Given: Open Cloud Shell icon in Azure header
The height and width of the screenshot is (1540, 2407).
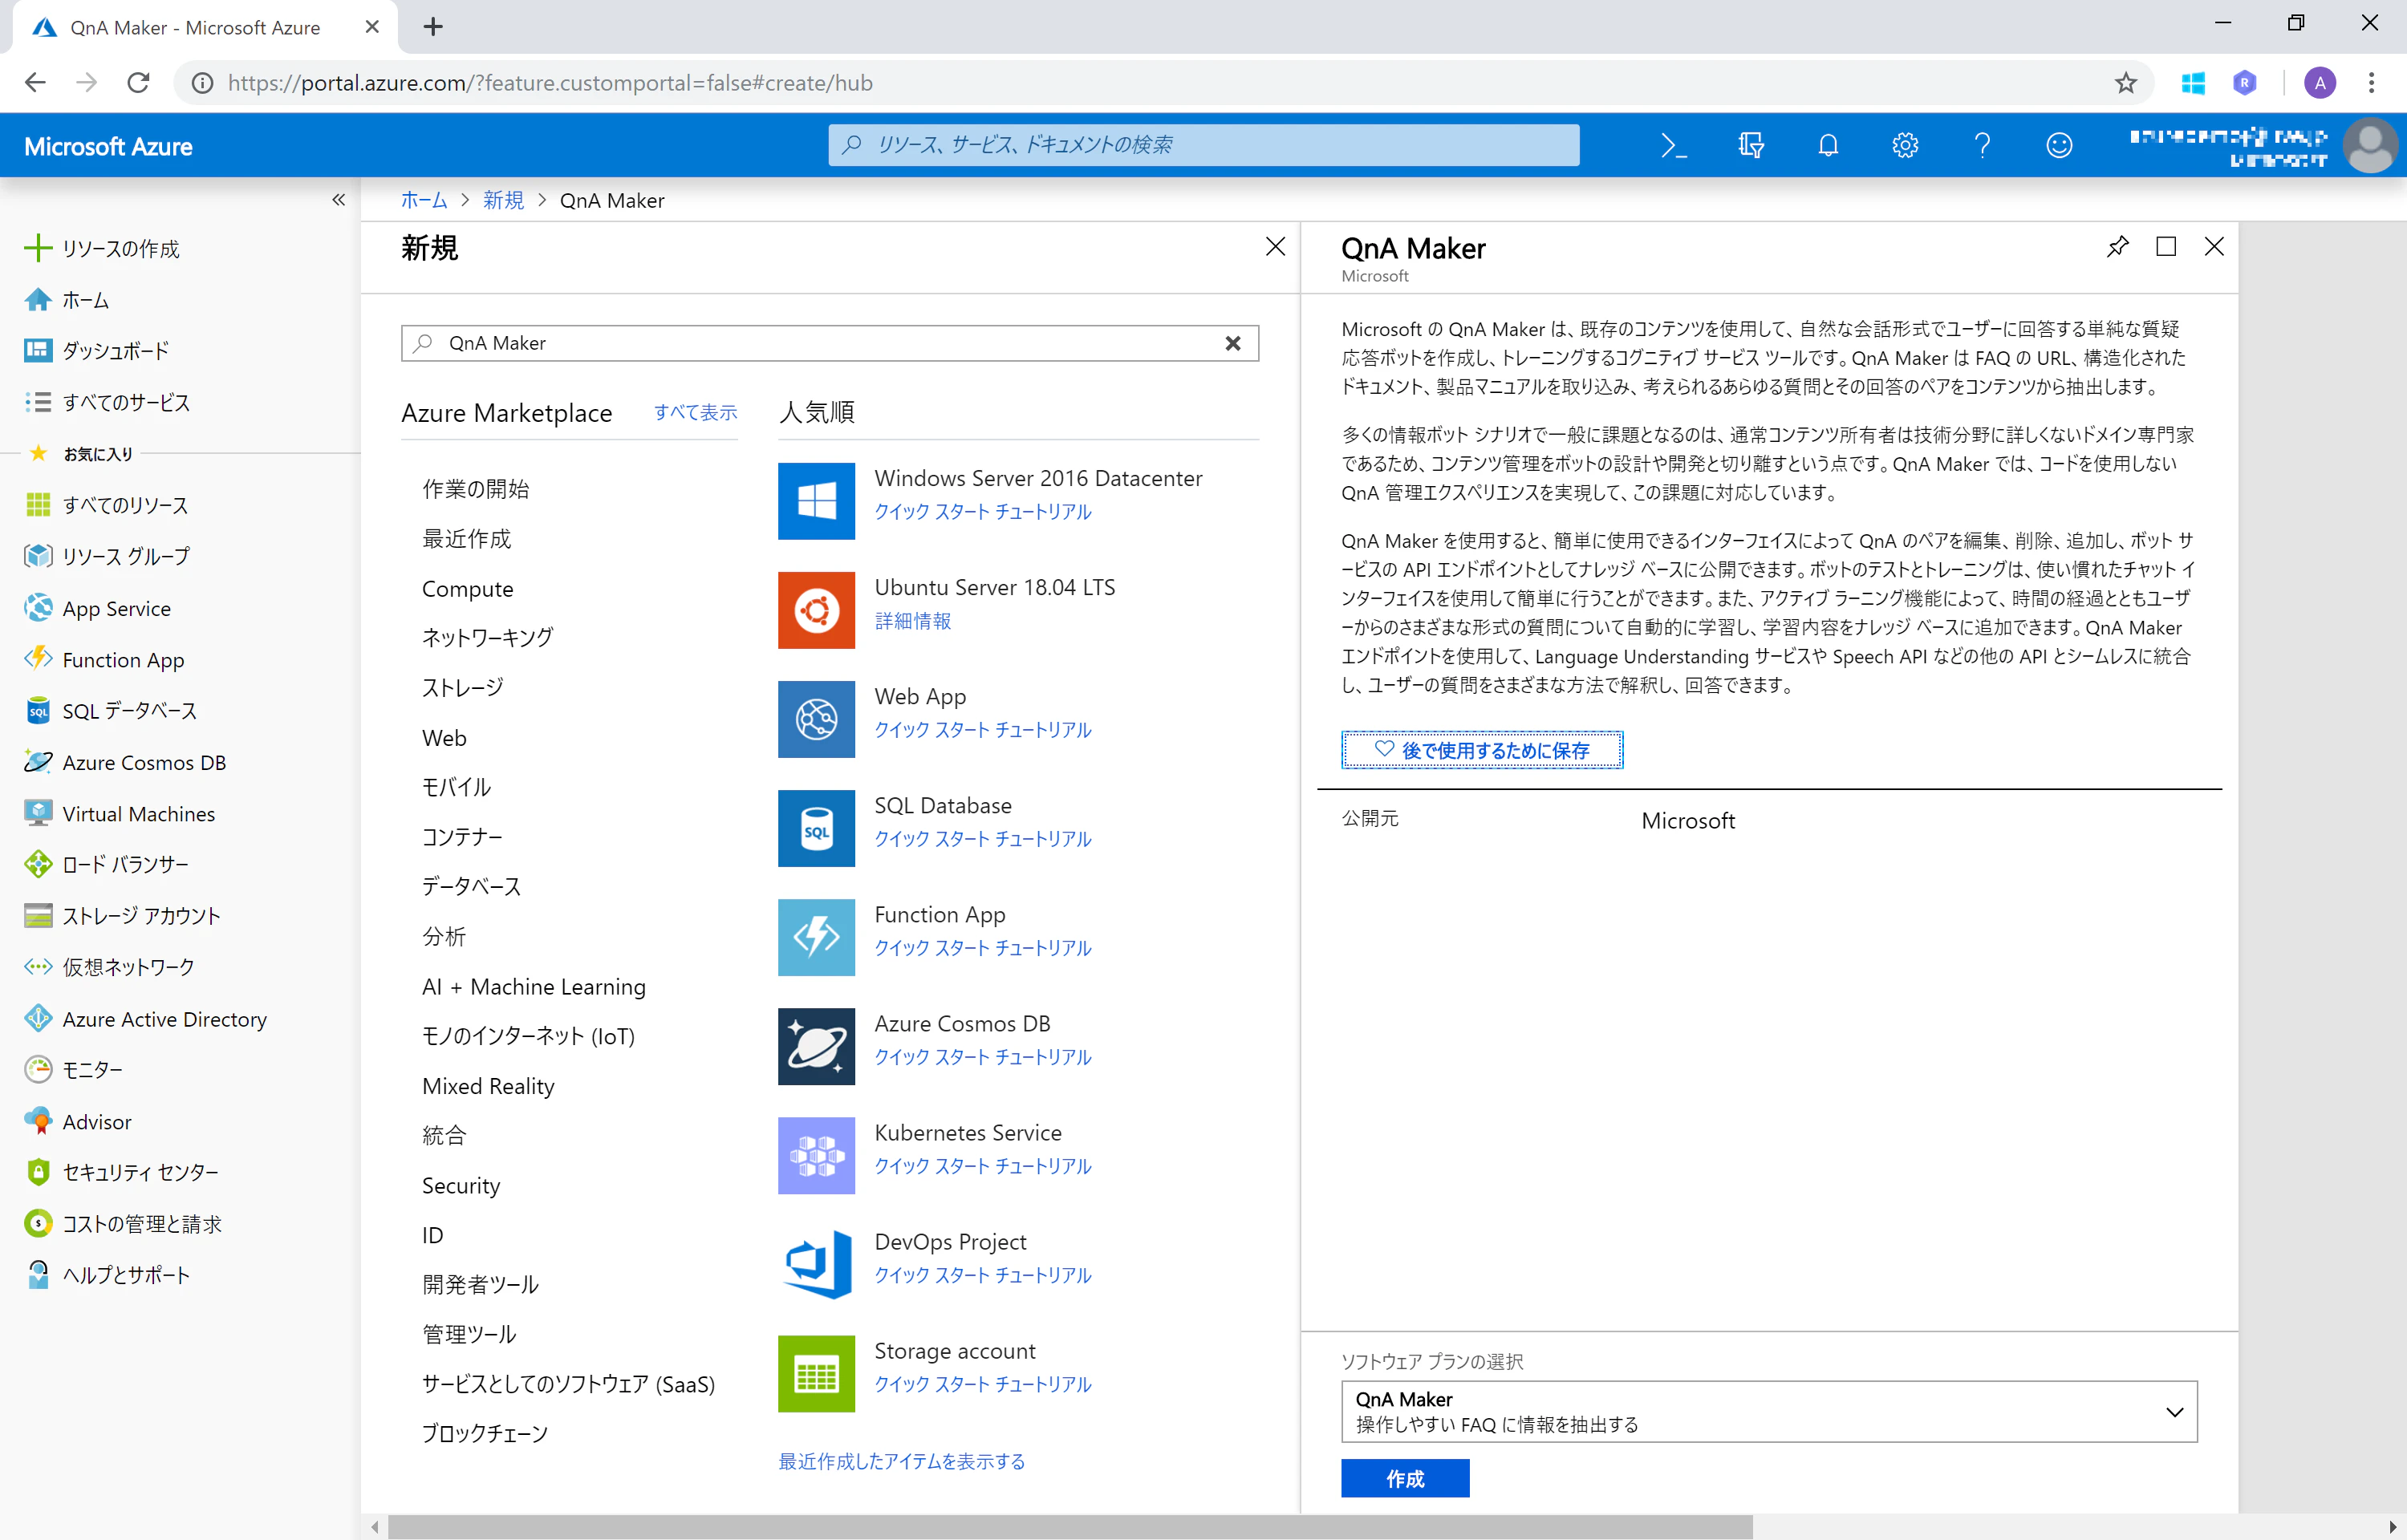Looking at the screenshot, I should [x=1673, y=145].
